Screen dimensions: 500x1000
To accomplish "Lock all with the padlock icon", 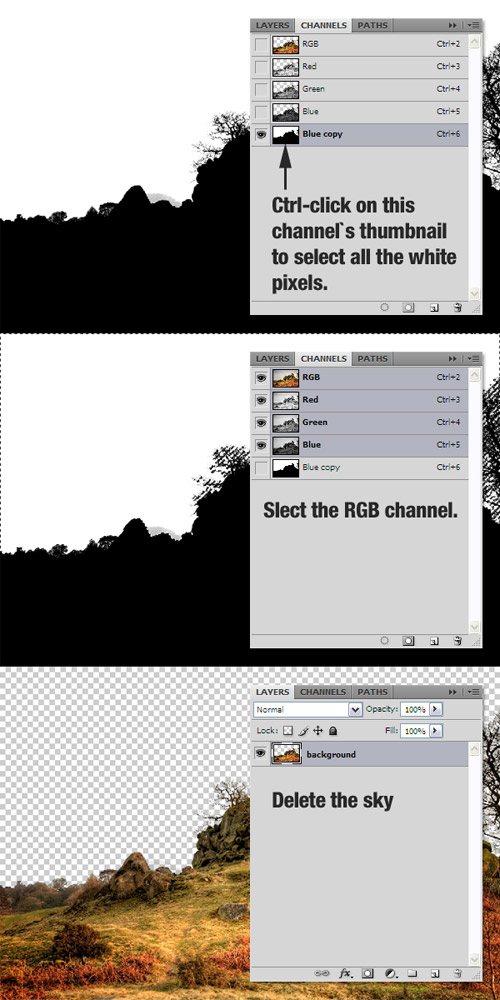I will point(333,730).
